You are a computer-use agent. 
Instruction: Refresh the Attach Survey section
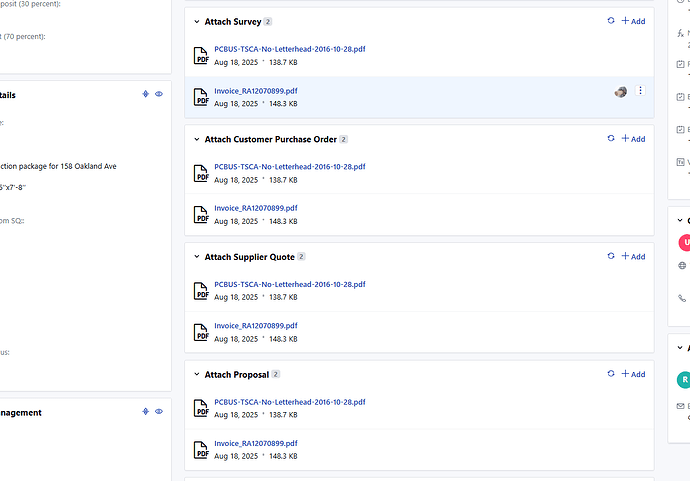611,21
